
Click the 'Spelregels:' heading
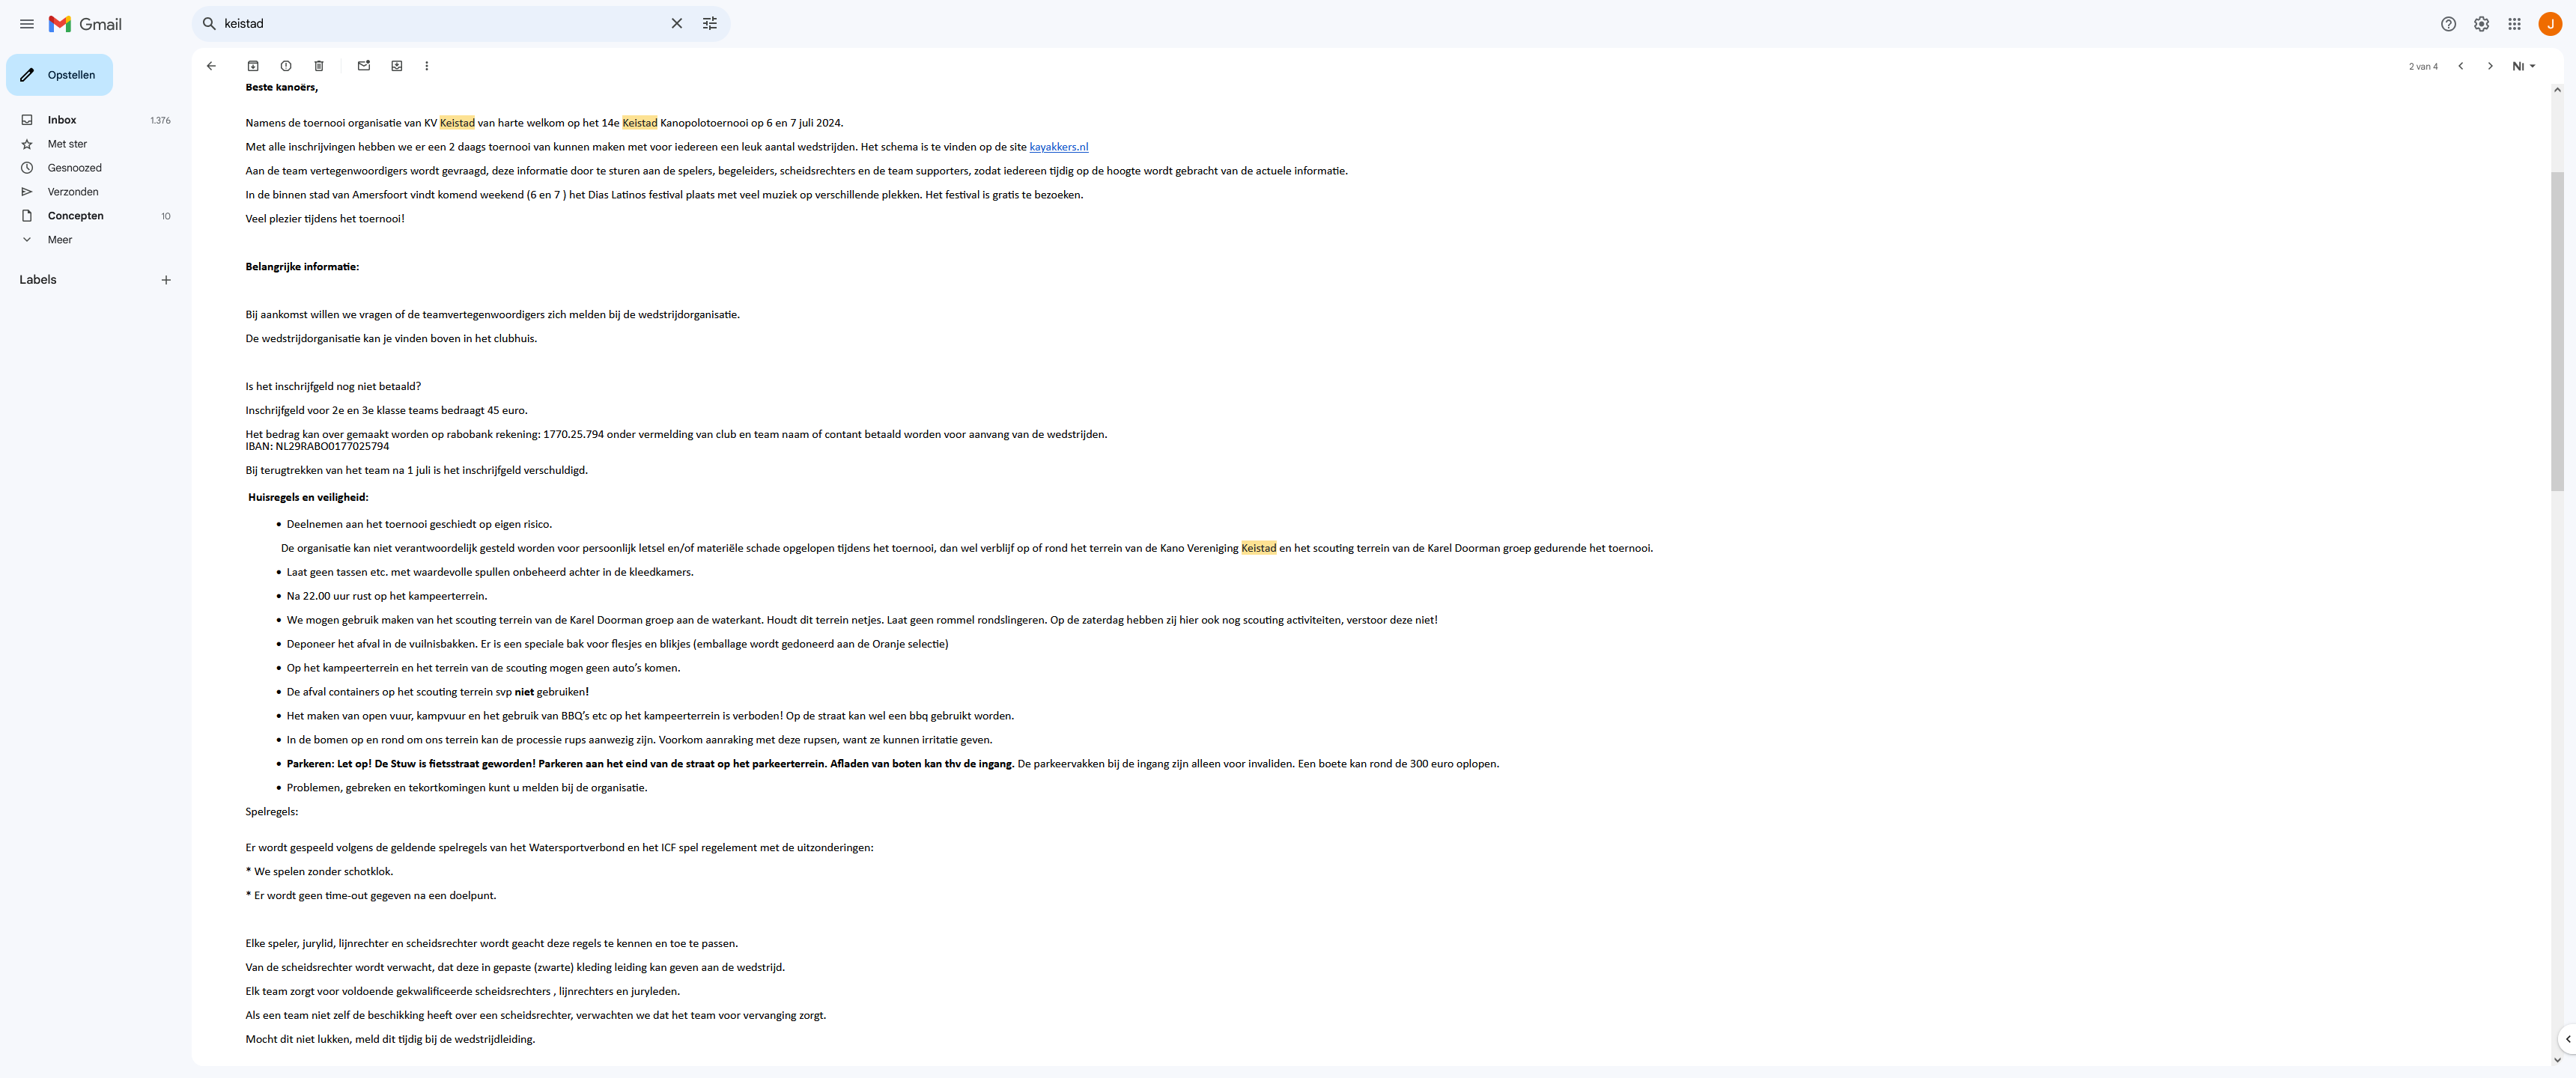pyautogui.click(x=271, y=812)
